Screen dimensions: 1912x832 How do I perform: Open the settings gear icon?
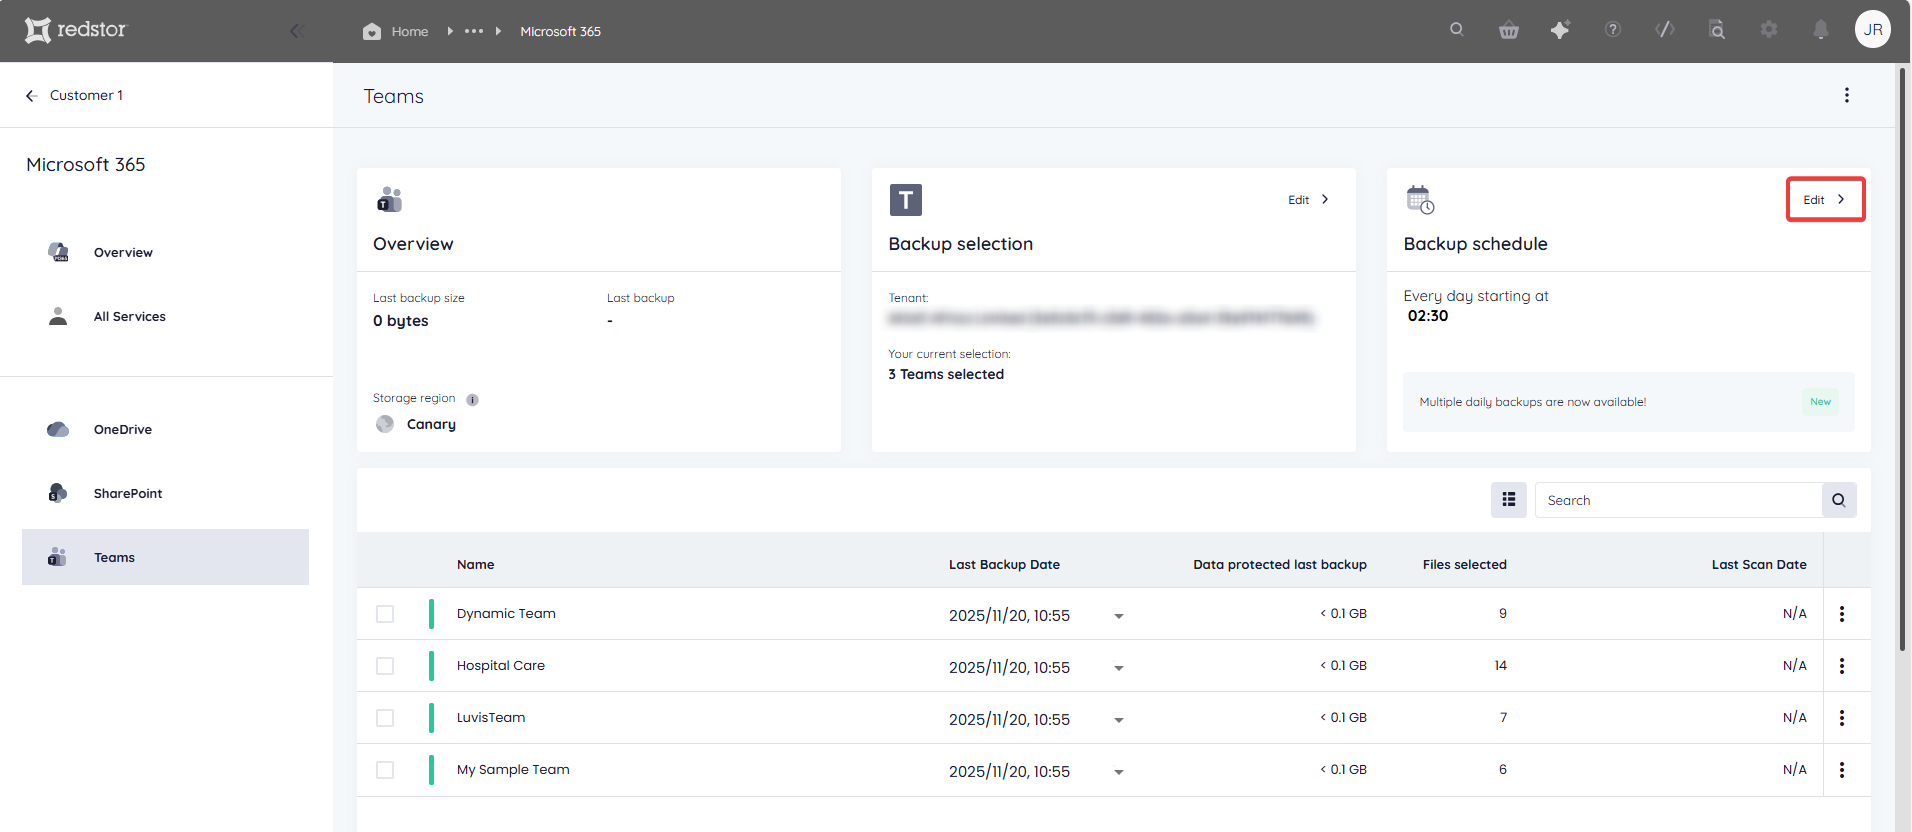point(1769,30)
